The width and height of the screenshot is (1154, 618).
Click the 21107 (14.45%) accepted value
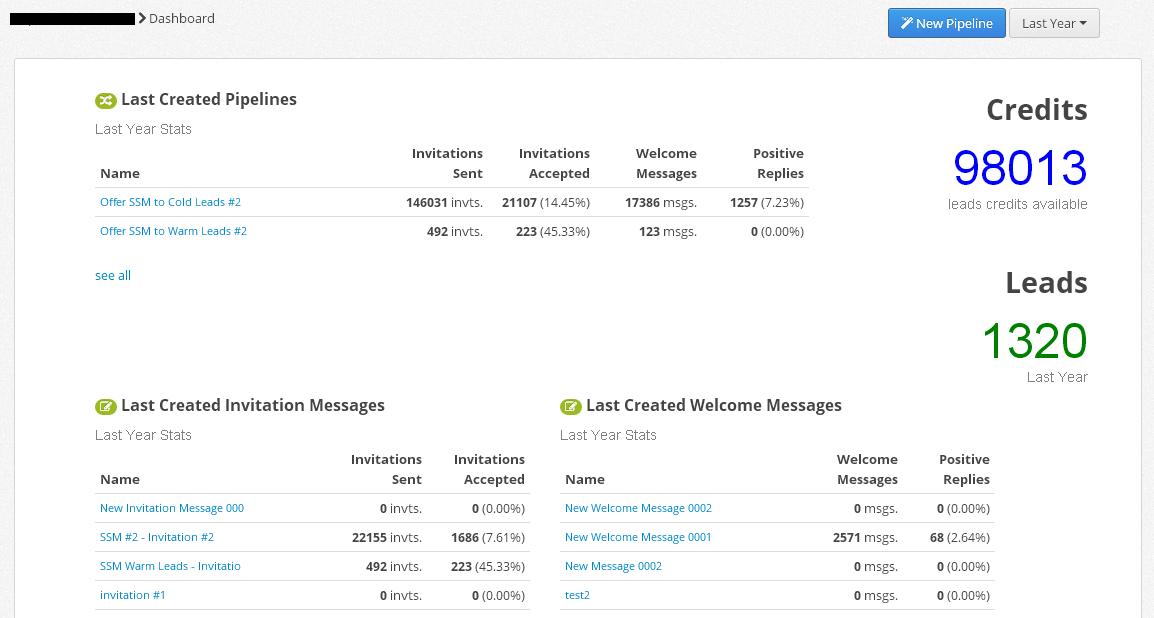(x=546, y=202)
